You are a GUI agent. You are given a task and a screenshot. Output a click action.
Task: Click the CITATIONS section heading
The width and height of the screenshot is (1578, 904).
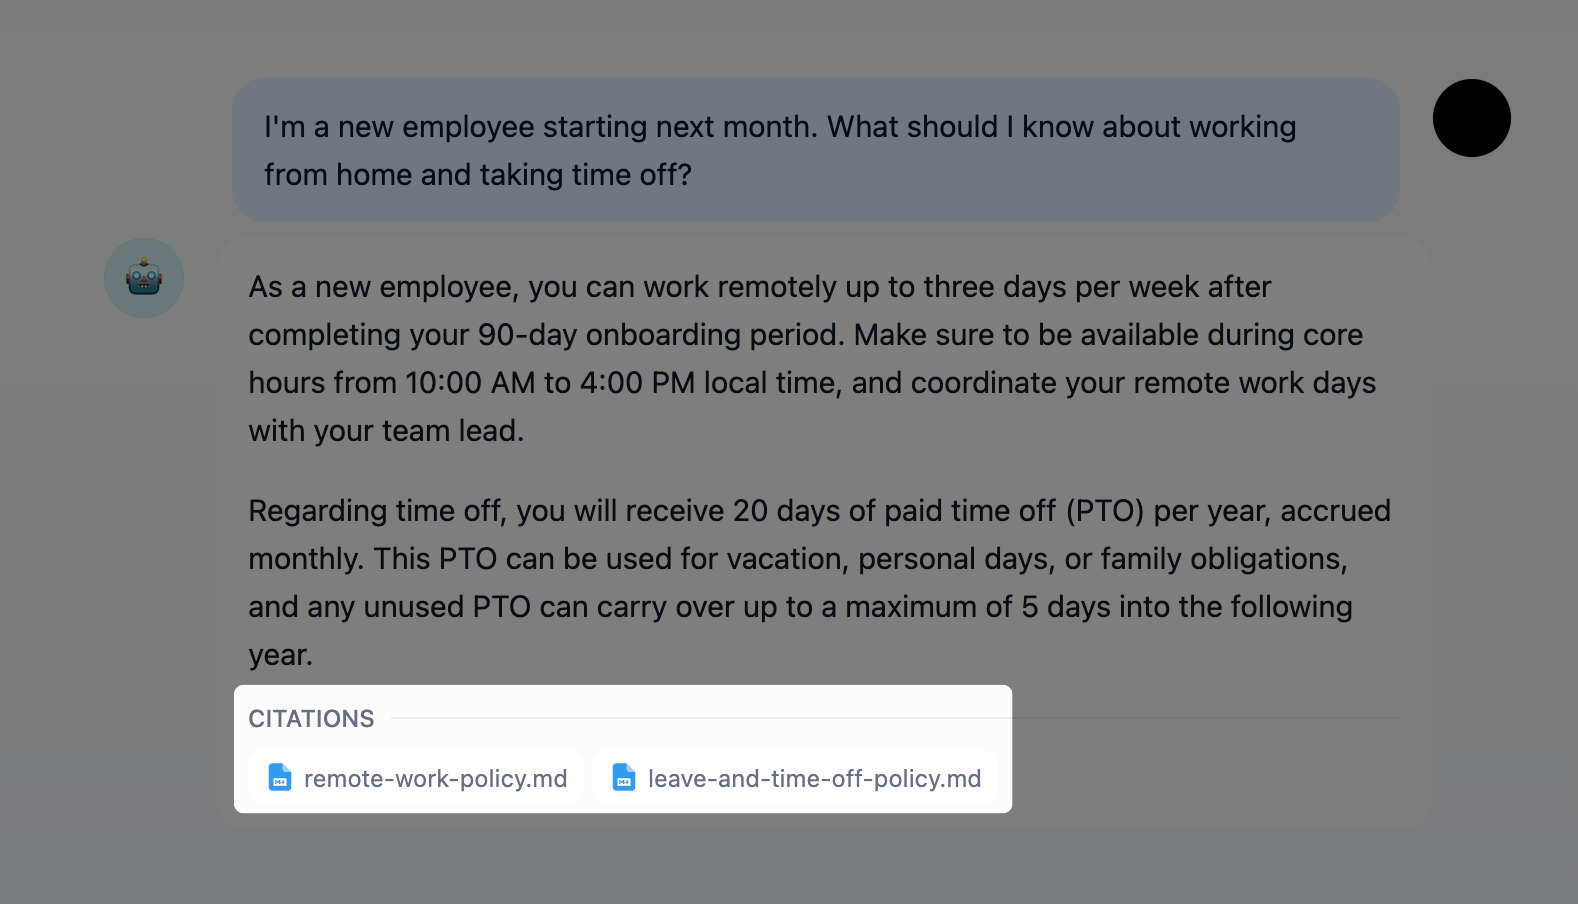311,719
